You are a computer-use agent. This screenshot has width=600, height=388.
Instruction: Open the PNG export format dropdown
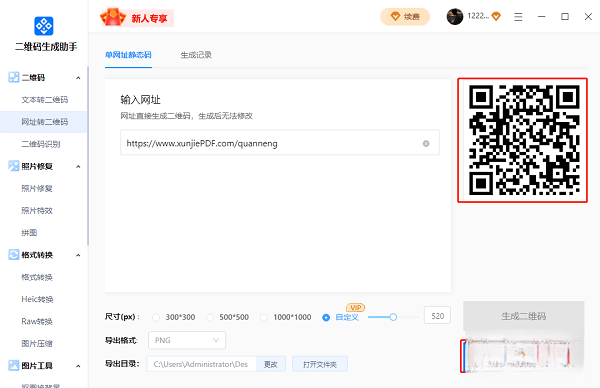click(187, 340)
